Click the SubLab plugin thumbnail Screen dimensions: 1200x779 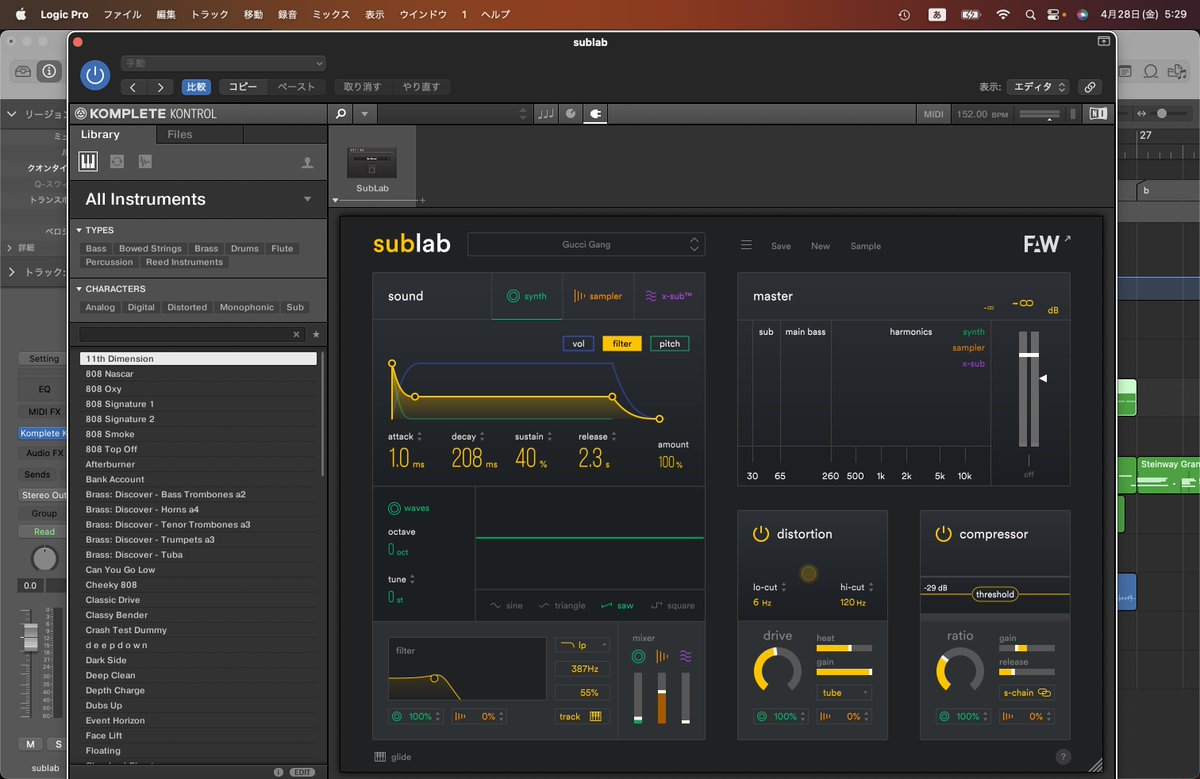click(x=372, y=163)
